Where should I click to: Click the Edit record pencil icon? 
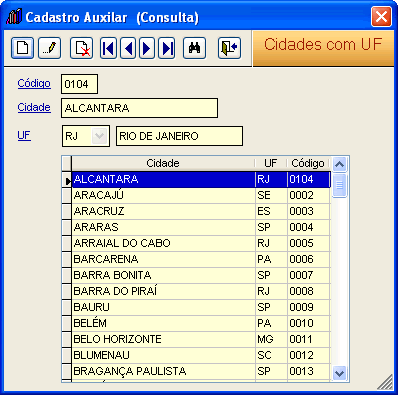click(x=49, y=48)
